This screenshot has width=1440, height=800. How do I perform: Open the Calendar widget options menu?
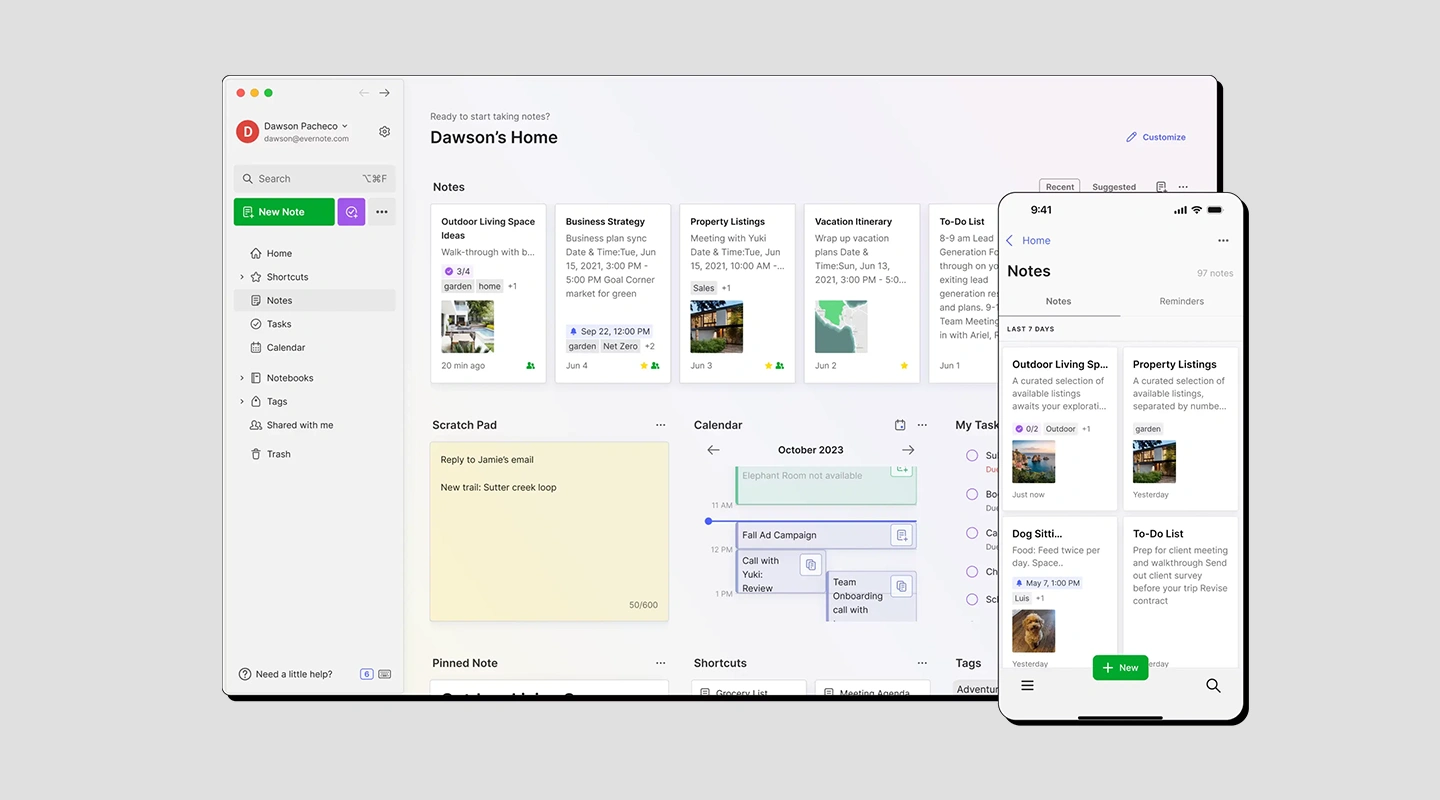pyautogui.click(x=922, y=425)
